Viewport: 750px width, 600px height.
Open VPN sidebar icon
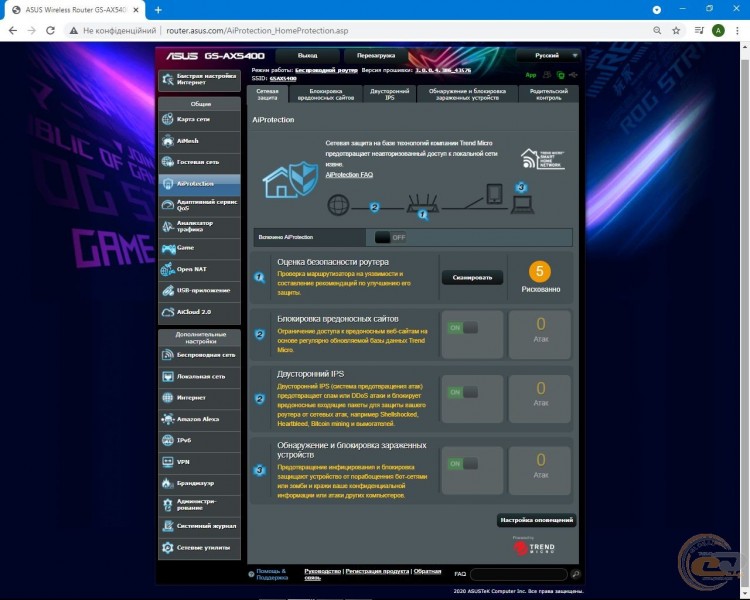[x=167, y=462]
